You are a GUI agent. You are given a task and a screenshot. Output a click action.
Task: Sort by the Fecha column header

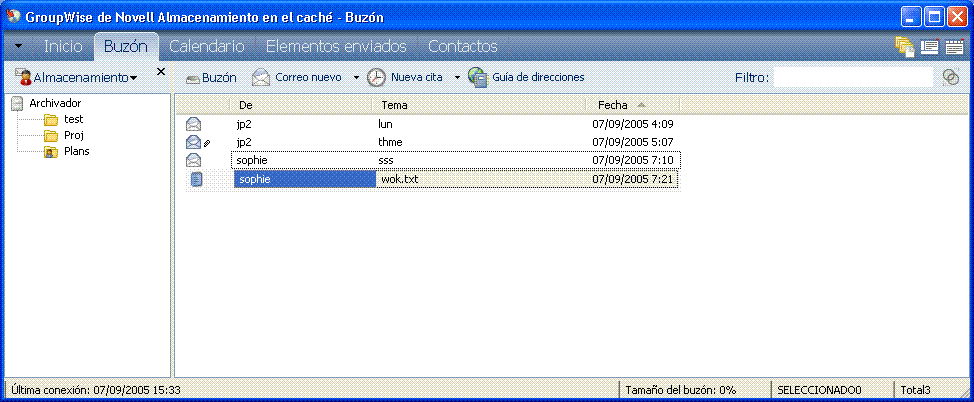[x=633, y=105]
